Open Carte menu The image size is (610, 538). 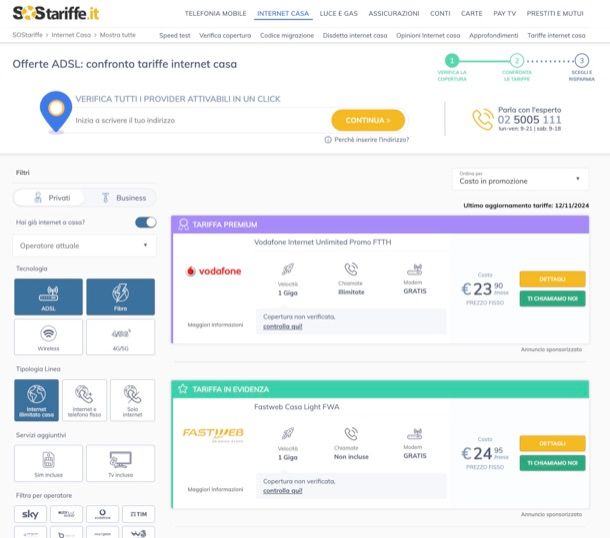coord(472,14)
